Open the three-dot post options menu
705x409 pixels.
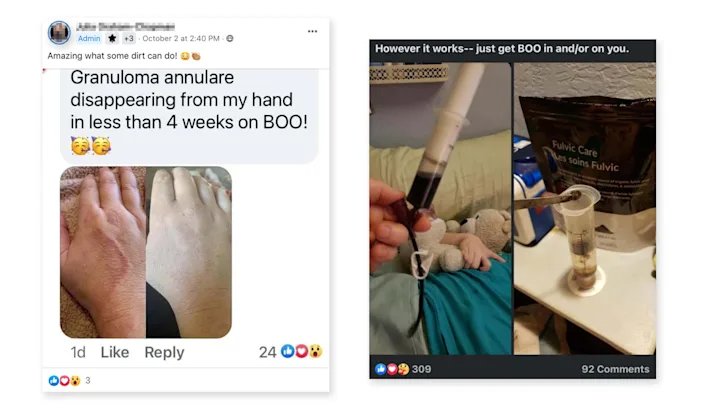(x=312, y=31)
